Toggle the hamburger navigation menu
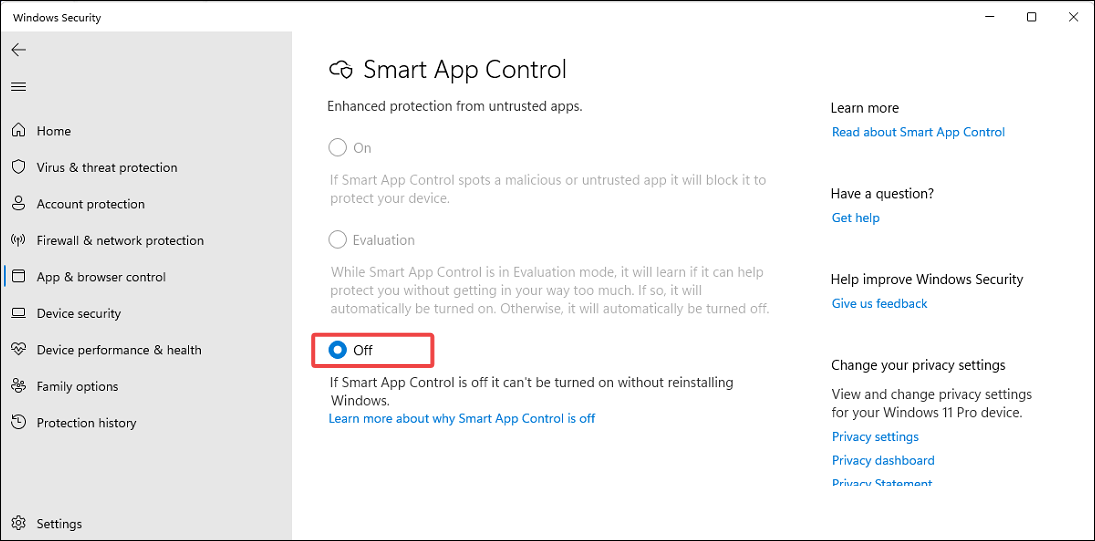The height and width of the screenshot is (541, 1095). coord(19,87)
